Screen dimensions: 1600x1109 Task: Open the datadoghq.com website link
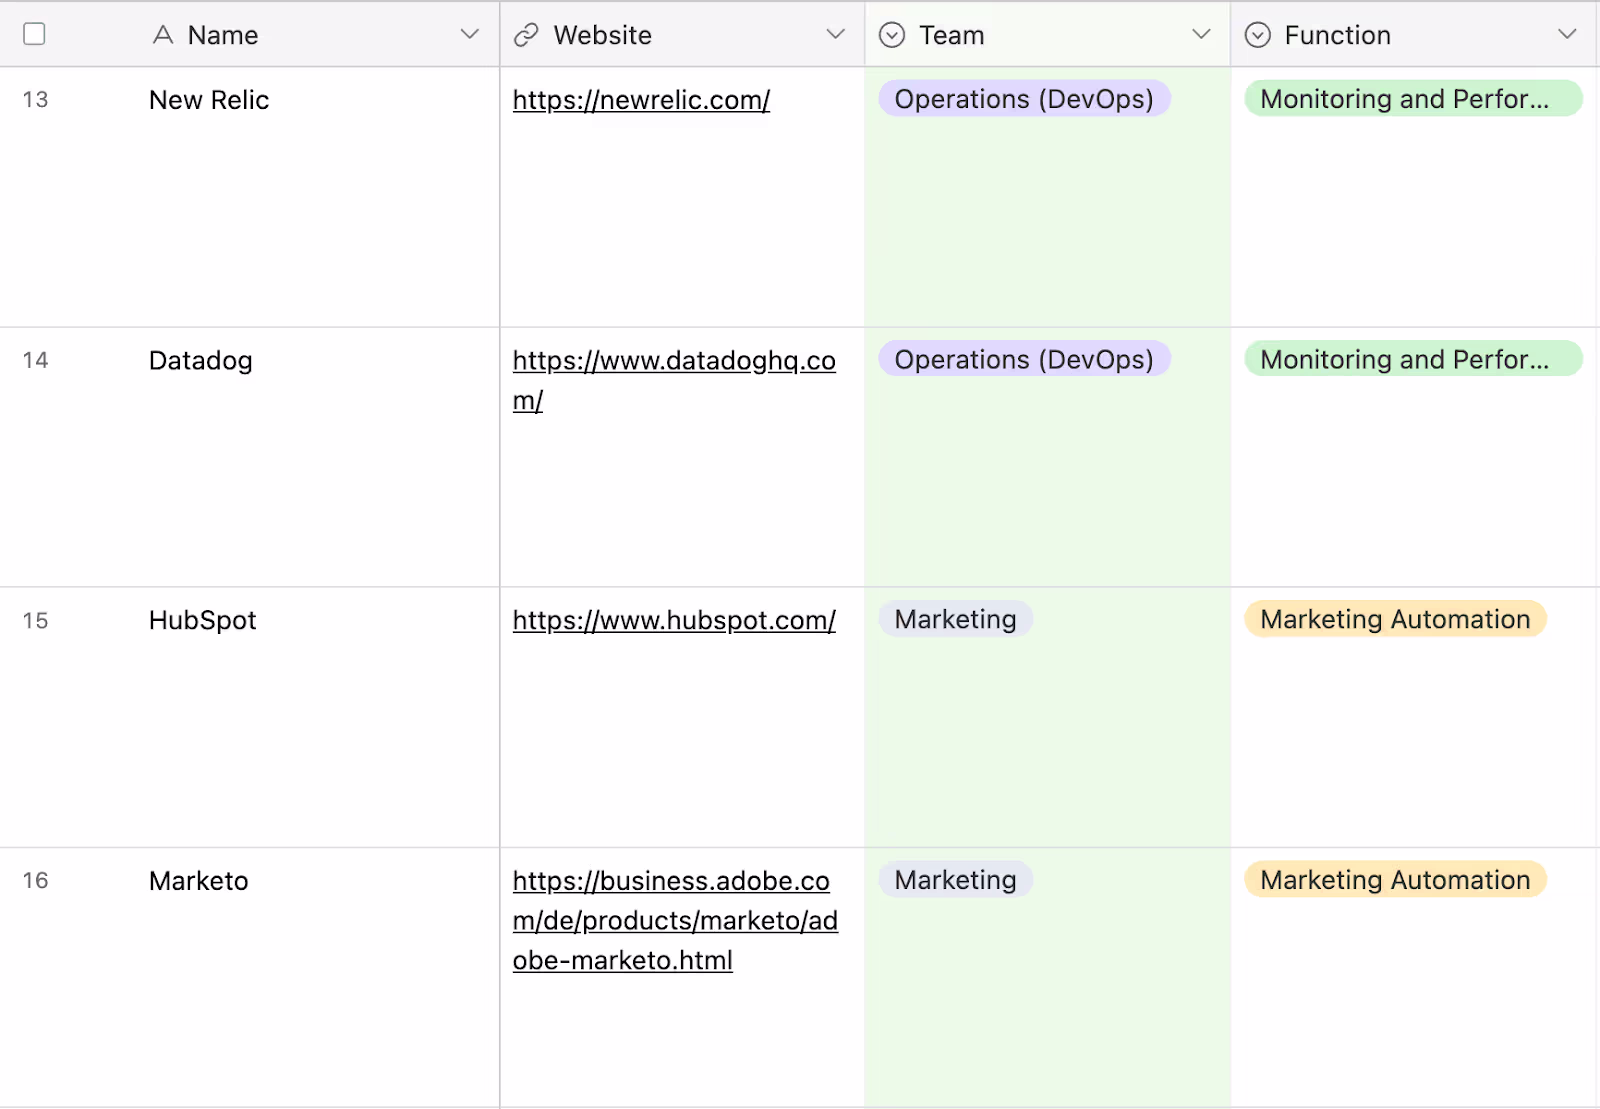tap(674, 380)
